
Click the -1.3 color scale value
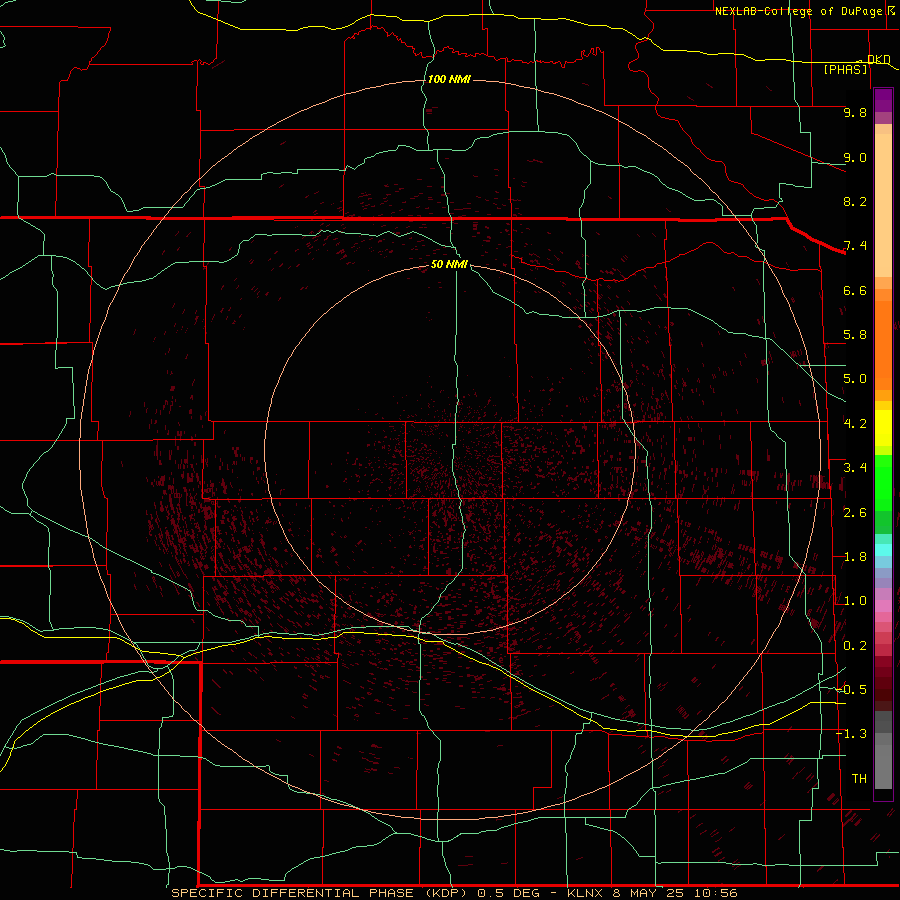852,734
